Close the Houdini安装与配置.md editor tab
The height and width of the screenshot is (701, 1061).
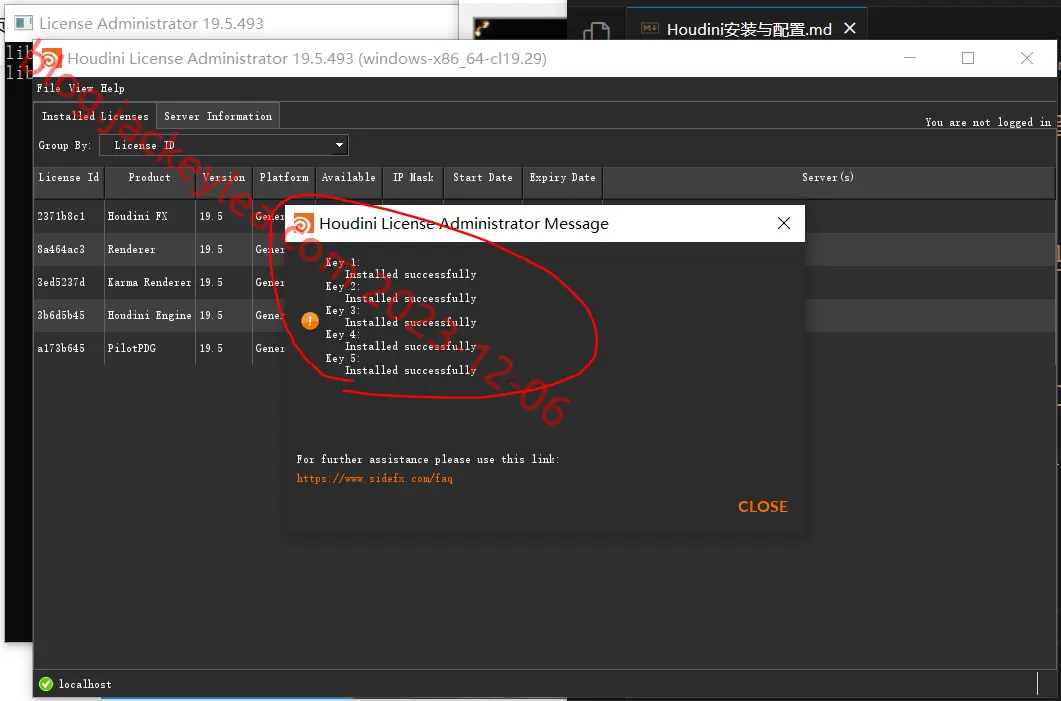[x=850, y=28]
